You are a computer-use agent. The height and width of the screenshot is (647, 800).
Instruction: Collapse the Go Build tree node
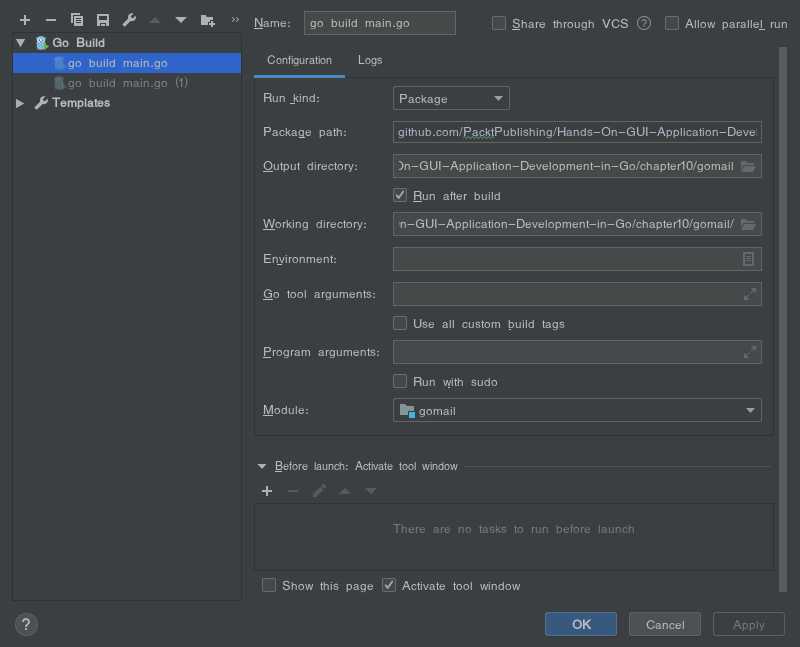pos(21,43)
